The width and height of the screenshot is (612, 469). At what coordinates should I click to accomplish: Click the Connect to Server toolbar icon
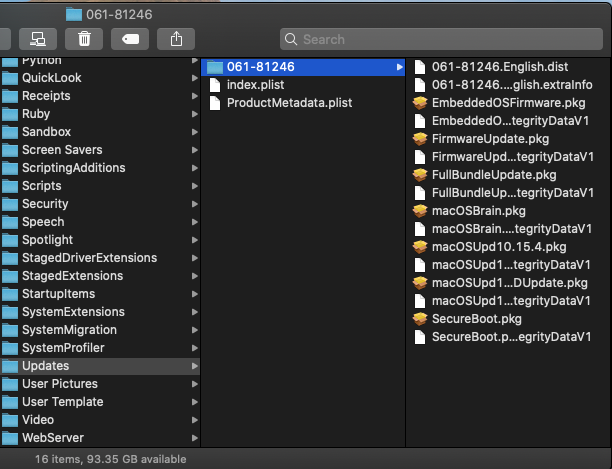click(x=38, y=39)
